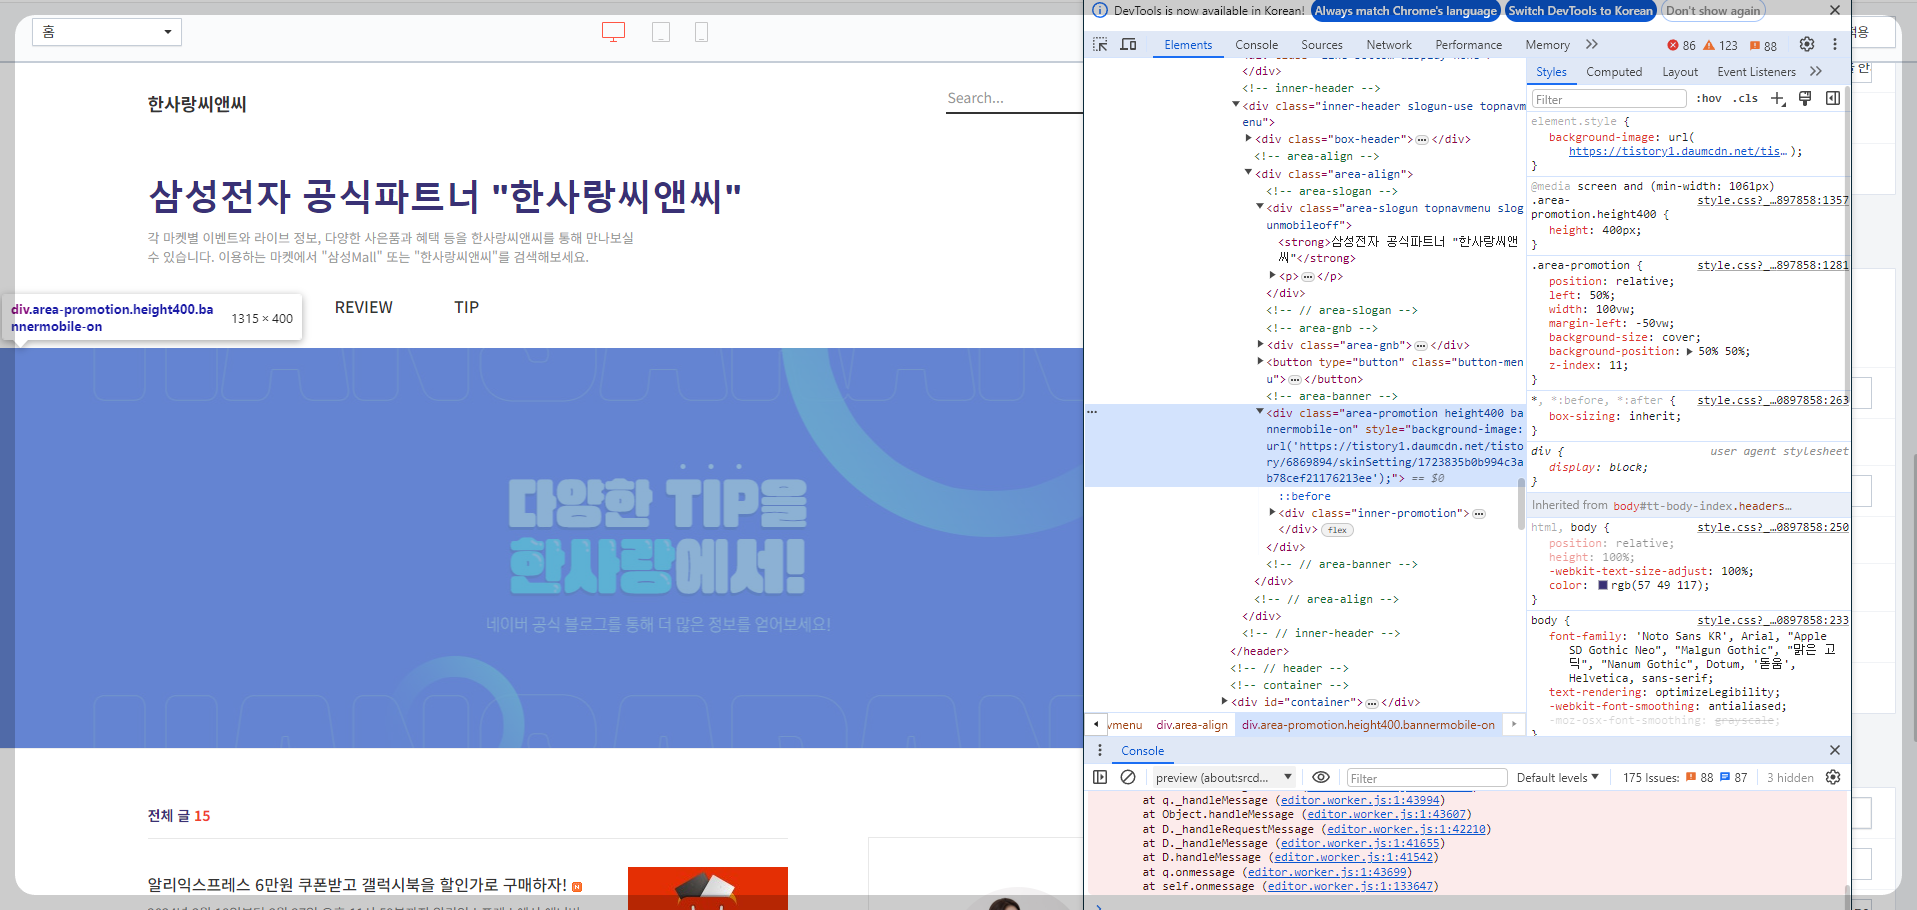Expand the div id container node
This screenshot has width=1917, height=910.
[x=1225, y=701]
